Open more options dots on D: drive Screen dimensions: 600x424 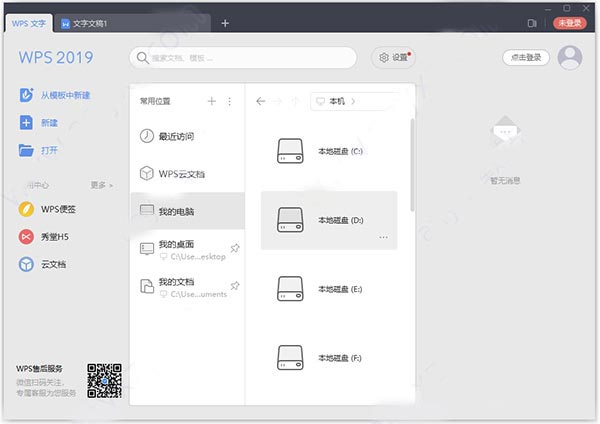coord(383,237)
